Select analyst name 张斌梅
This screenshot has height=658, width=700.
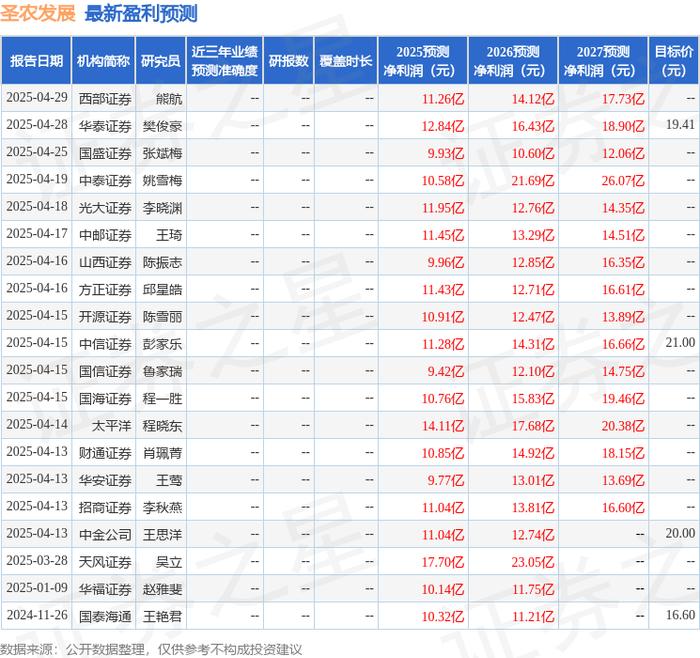(162, 153)
